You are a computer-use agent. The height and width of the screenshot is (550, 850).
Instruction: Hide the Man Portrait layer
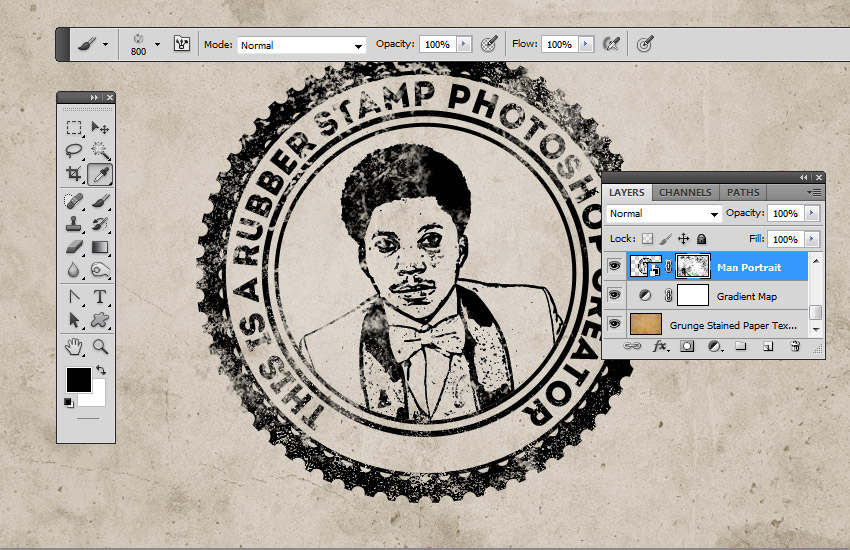615,266
